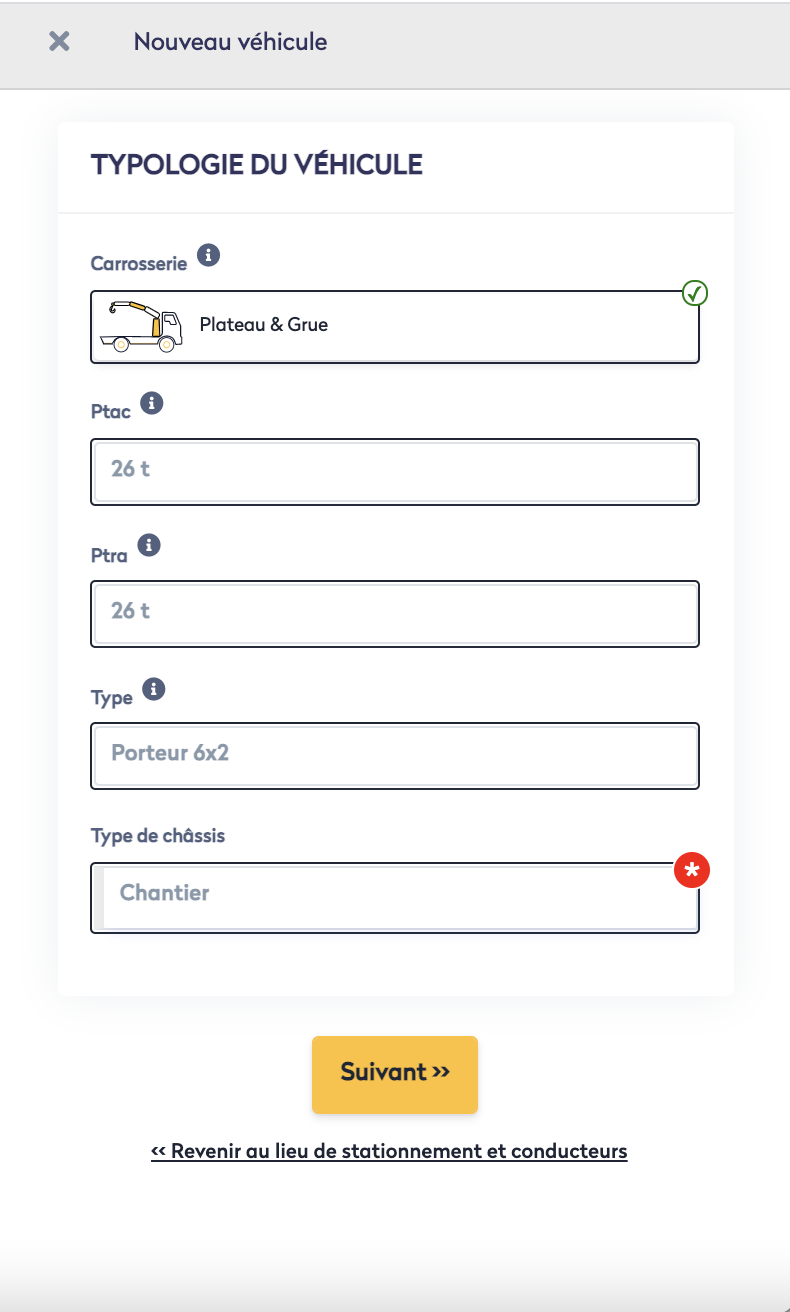Image resolution: width=790 pixels, height=1312 pixels.
Task: Click the red required asterisk badge
Action: tap(692, 870)
